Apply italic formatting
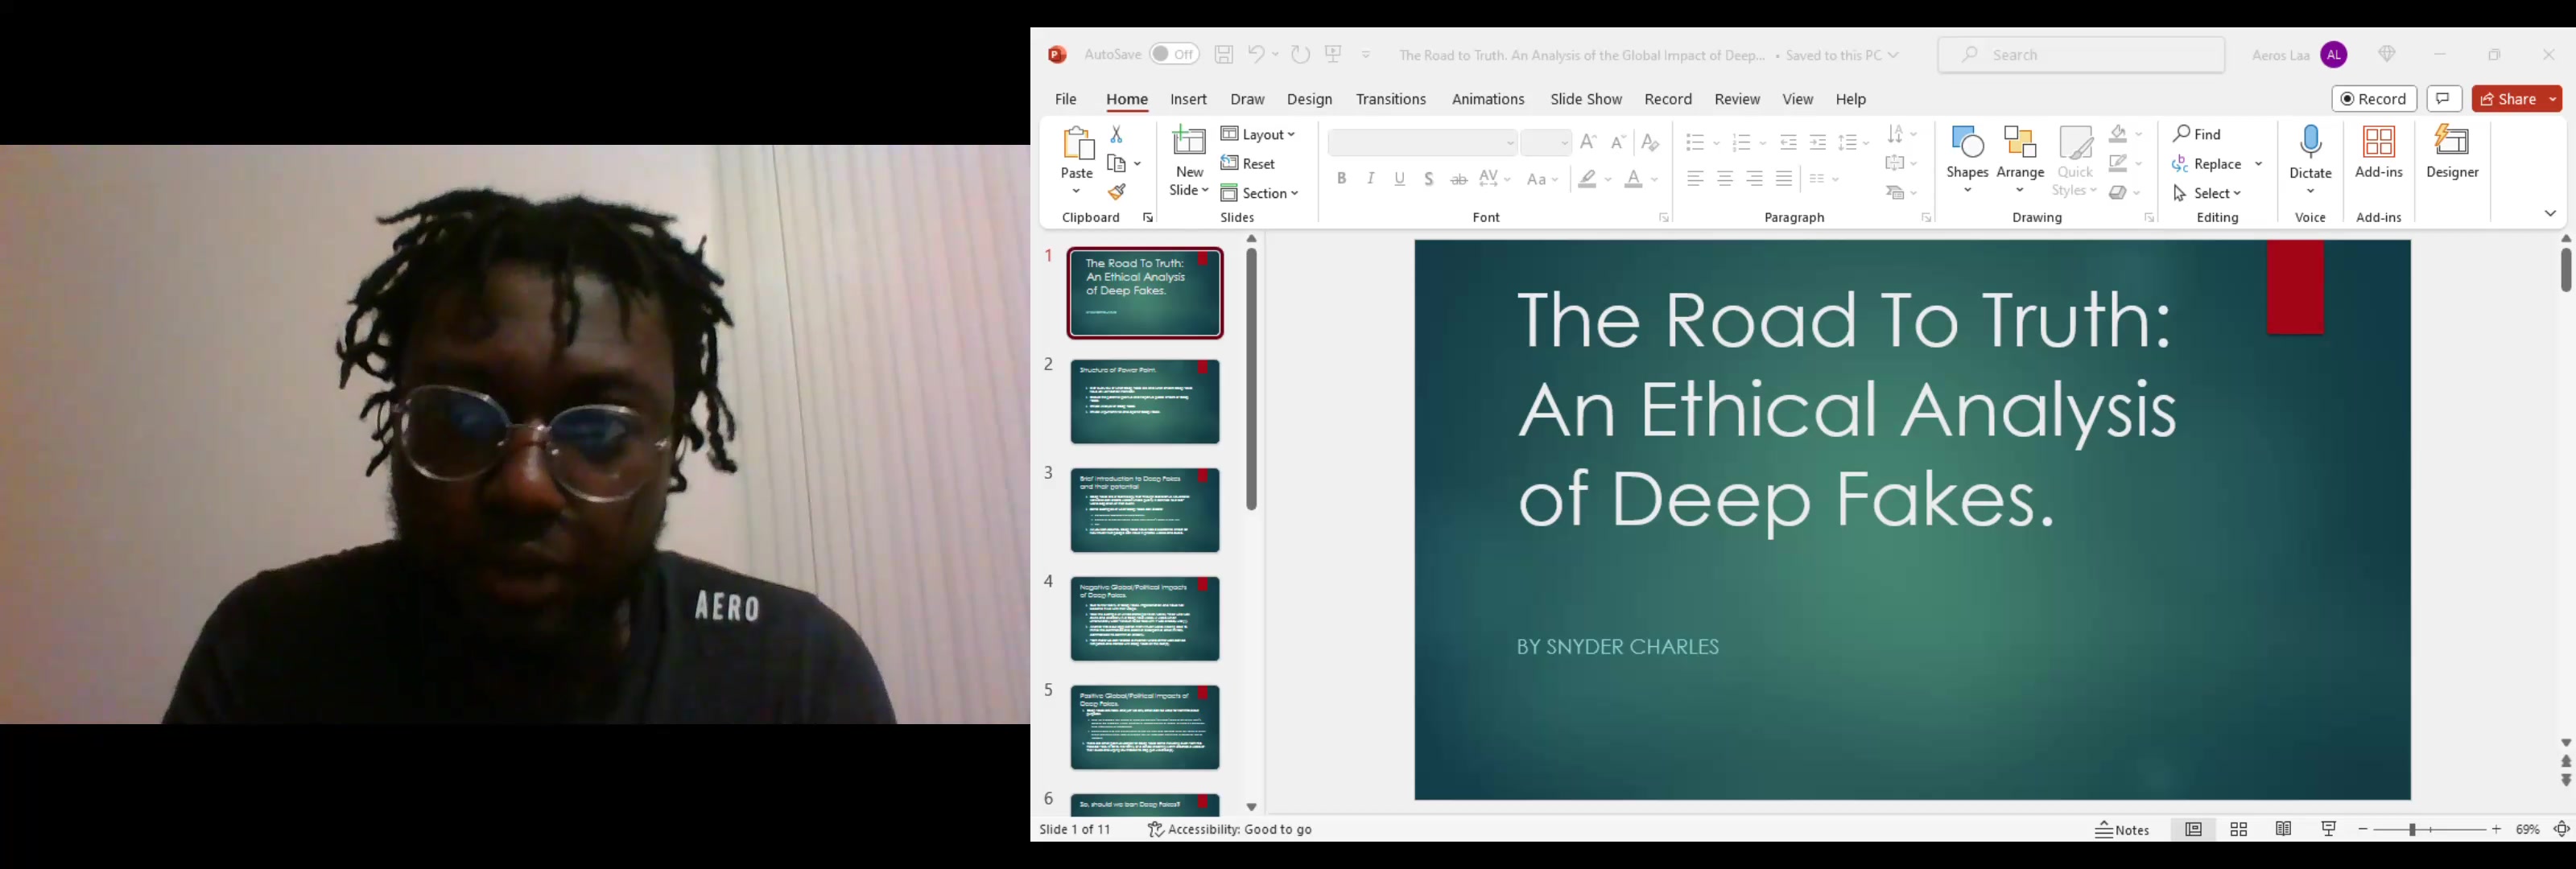Screen dimensions: 2576x869 [1370, 179]
